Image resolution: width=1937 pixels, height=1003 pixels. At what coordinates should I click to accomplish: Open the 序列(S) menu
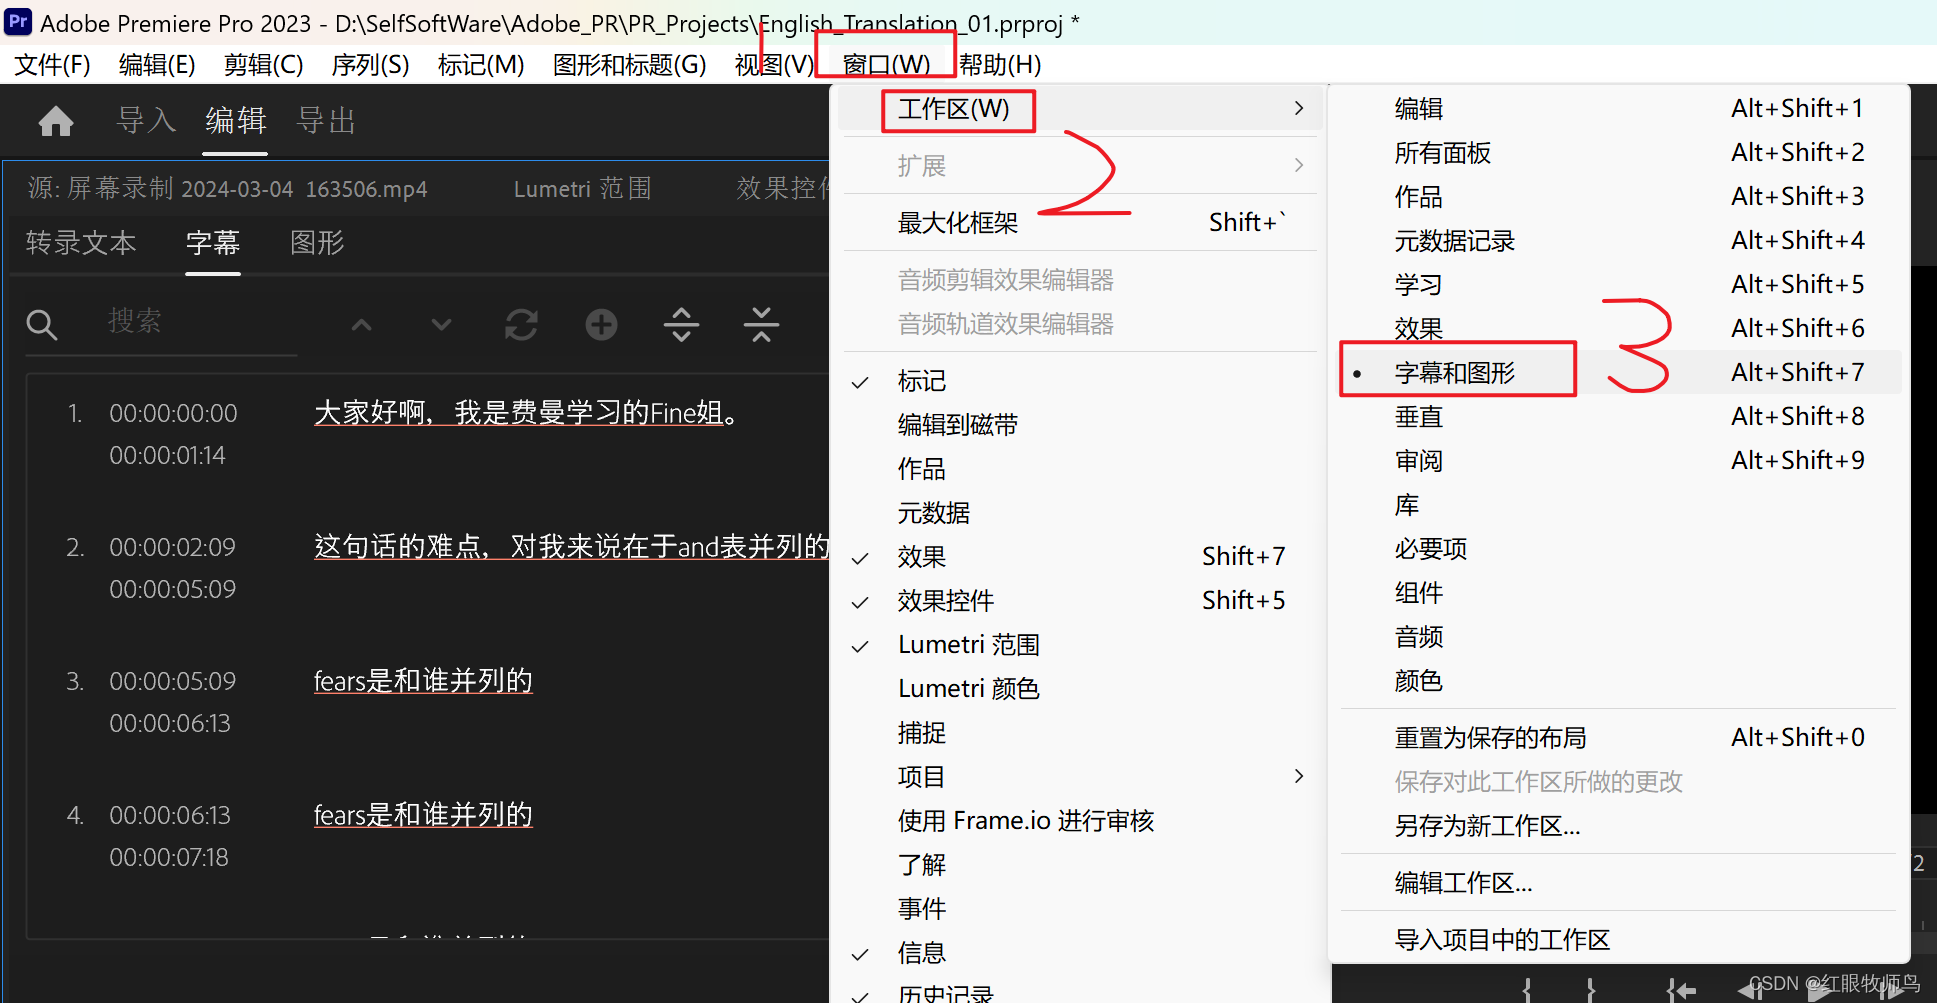tap(370, 65)
